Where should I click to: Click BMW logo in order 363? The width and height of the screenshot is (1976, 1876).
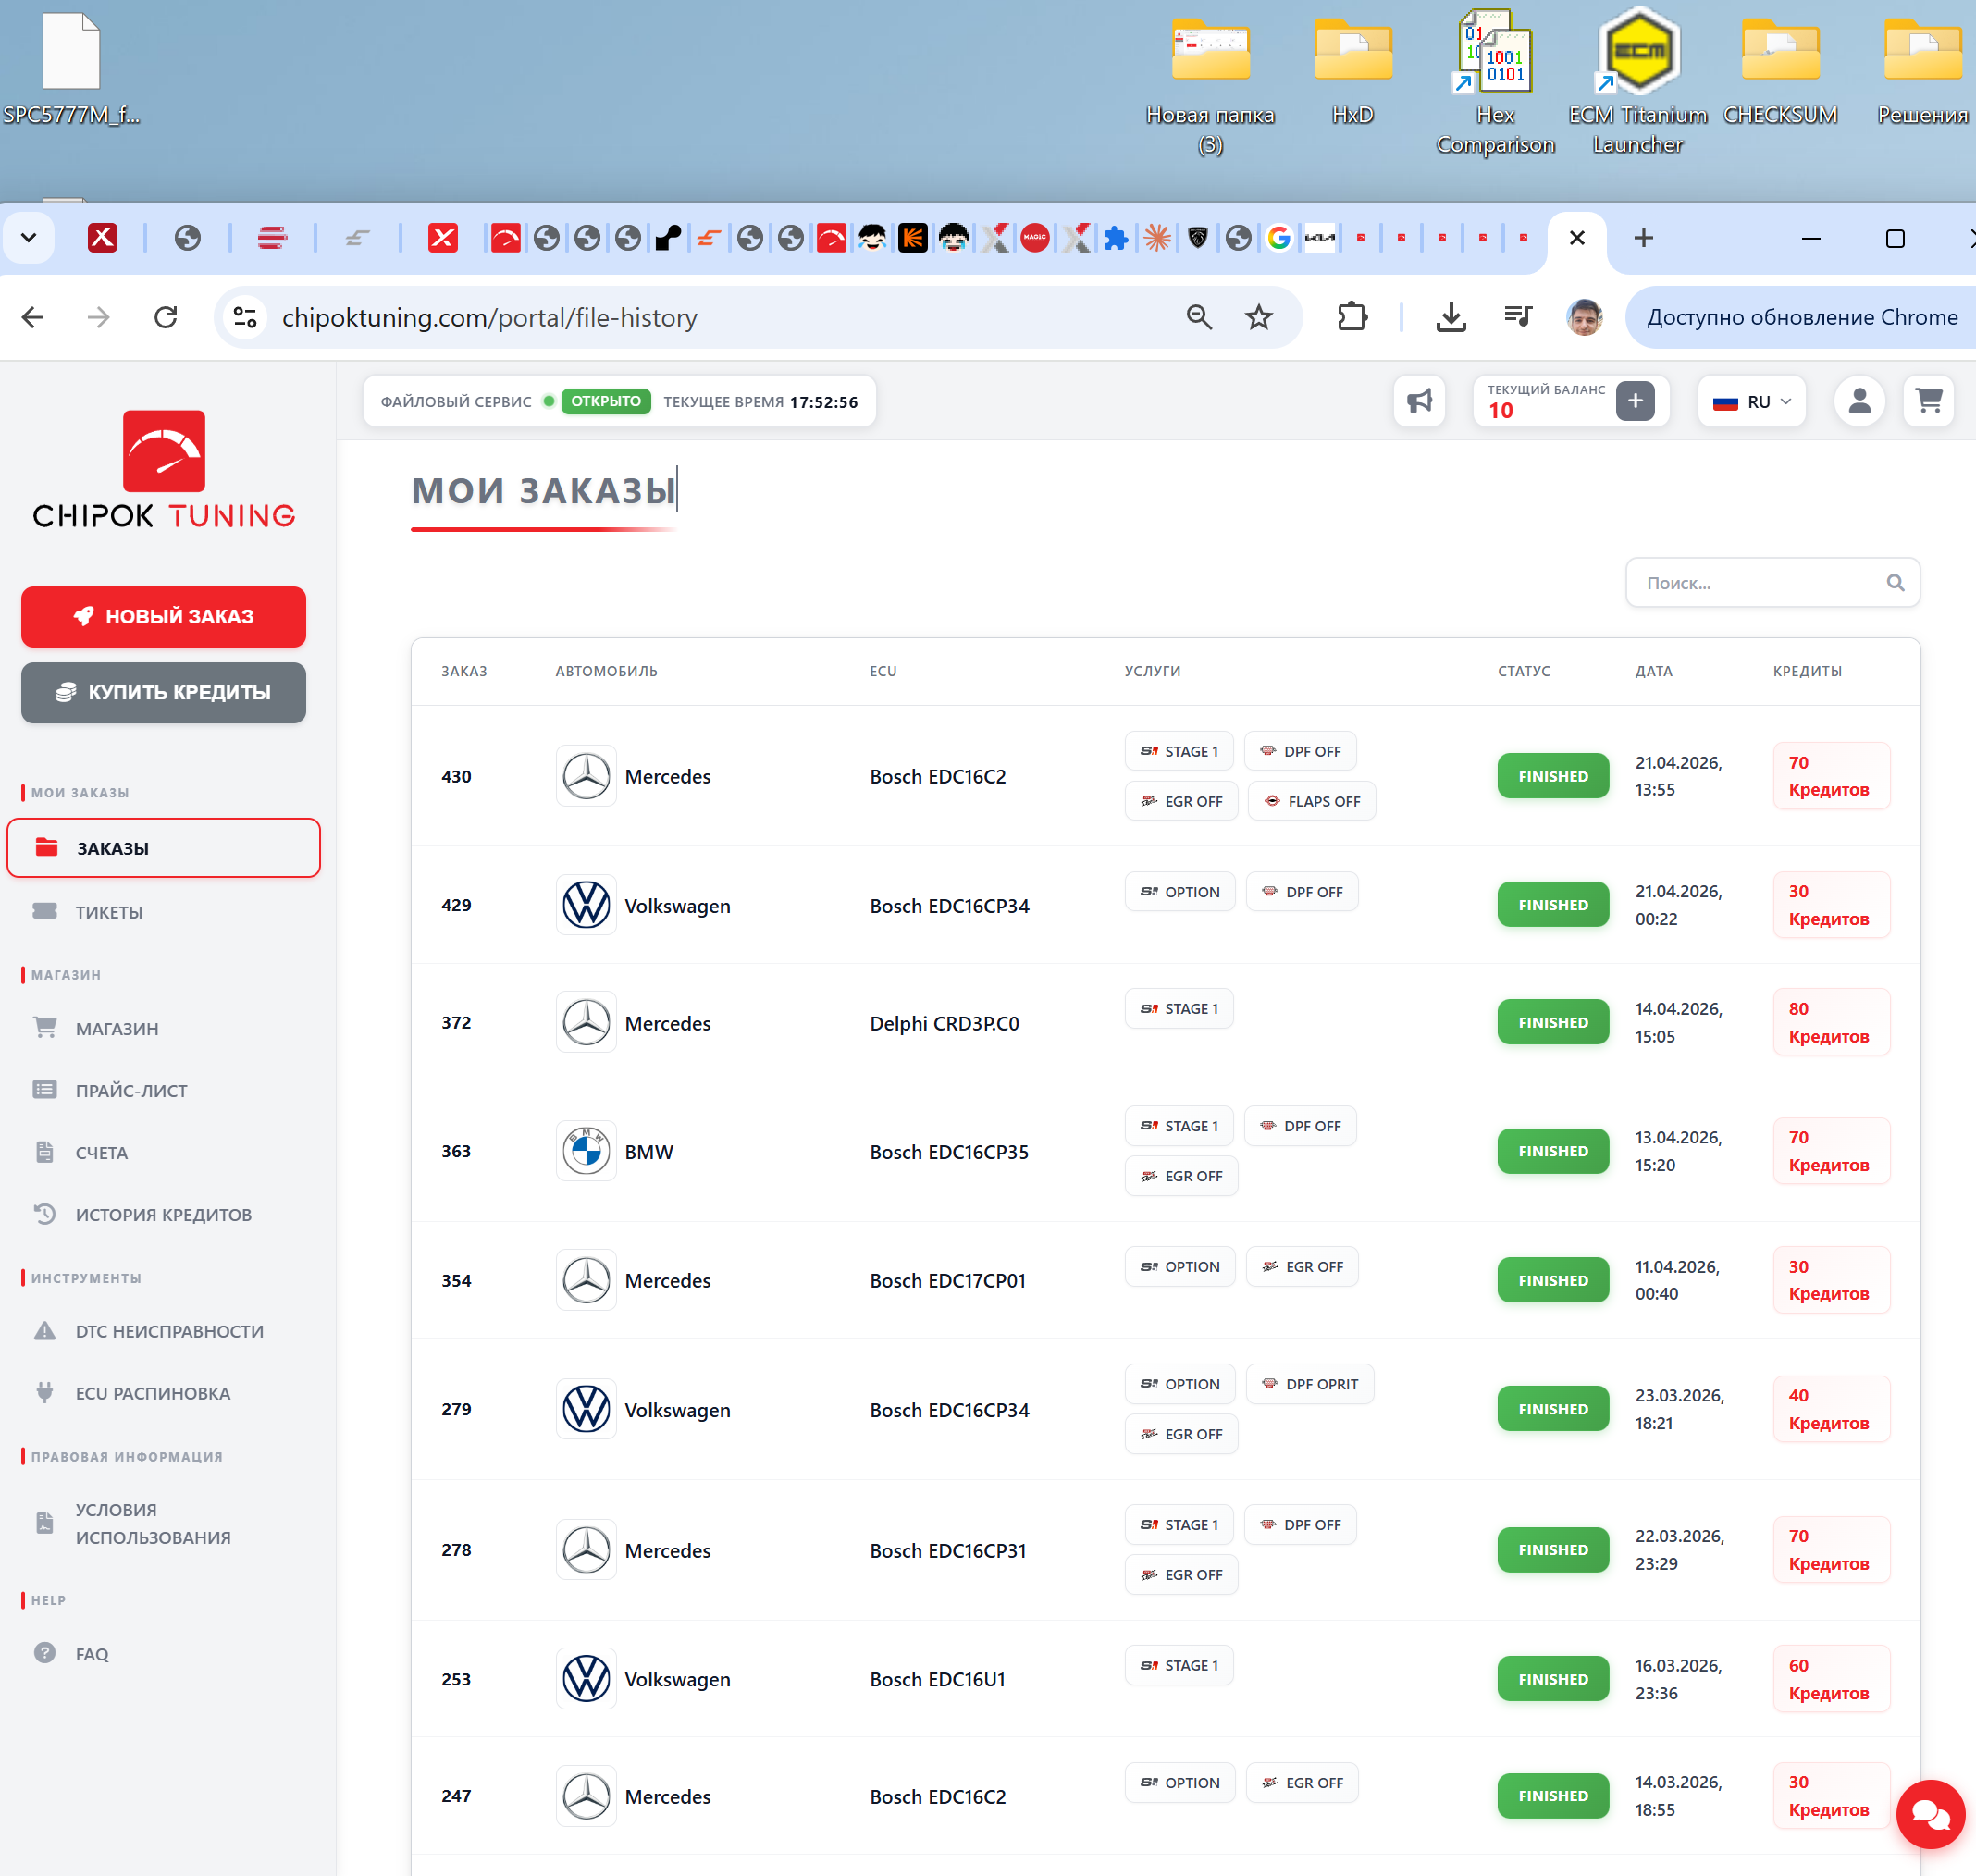pyautogui.click(x=586, y=1151)
